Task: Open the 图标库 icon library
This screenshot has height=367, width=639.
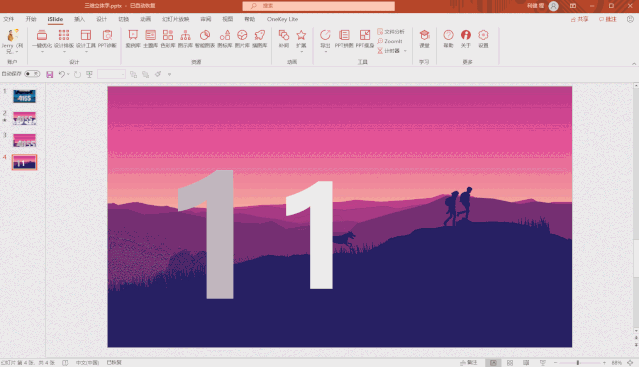Action: [225, 39]
